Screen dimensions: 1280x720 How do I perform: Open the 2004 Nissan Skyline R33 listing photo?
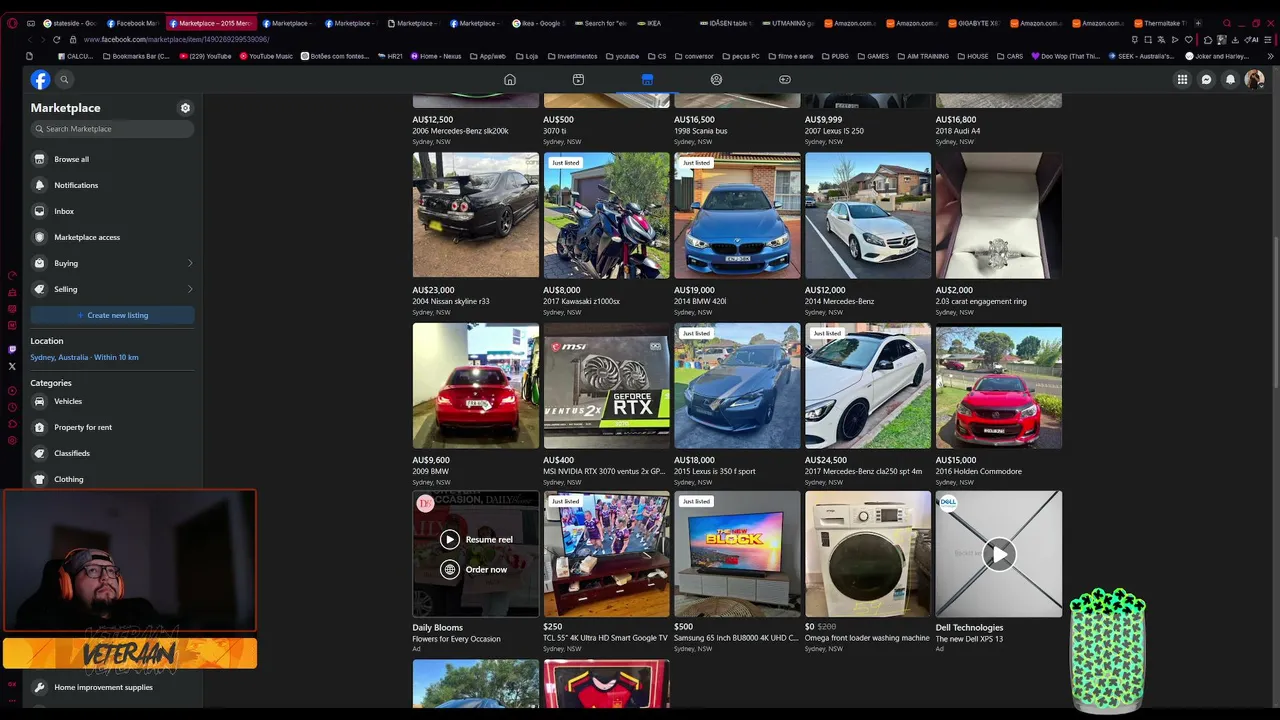pos(476,215)
